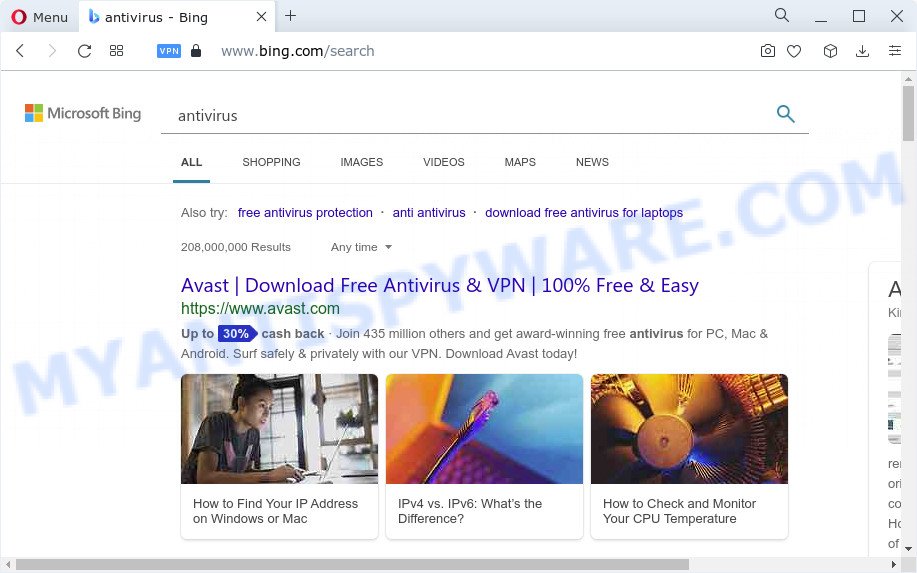Switch to the VIDEOS tab
Screen dimensions: 917x573
443,162
